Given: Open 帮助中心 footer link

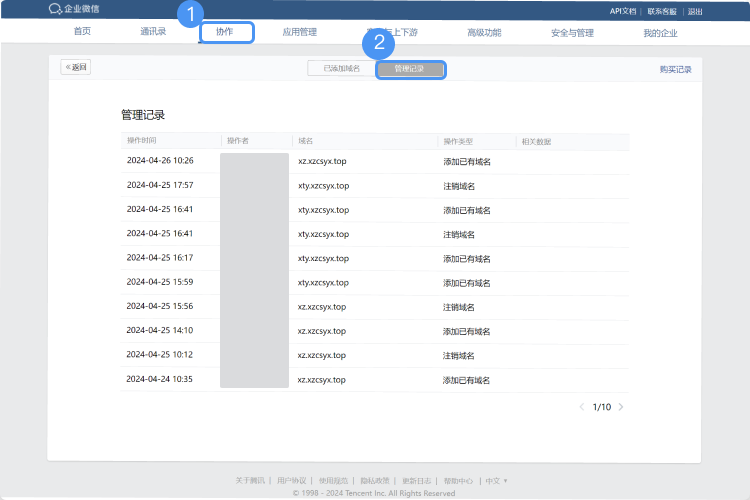Looking at the screenshot, I should (458, 481).
